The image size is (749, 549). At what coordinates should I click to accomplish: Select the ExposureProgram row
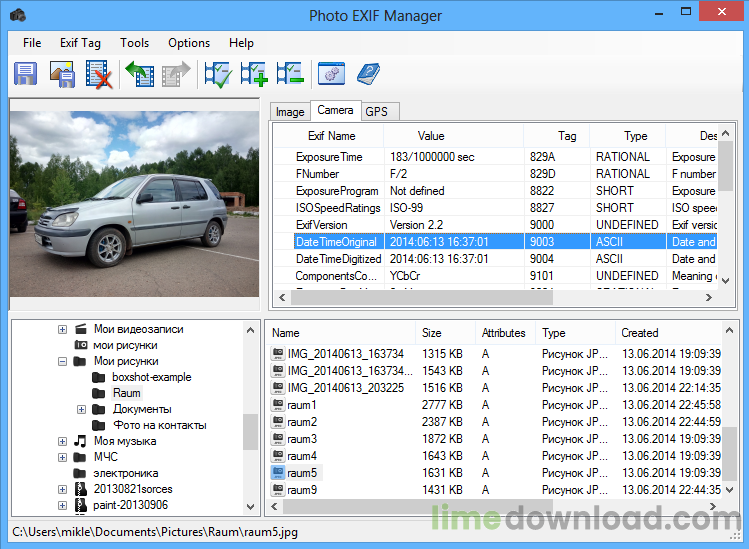(x=495, y=191)
